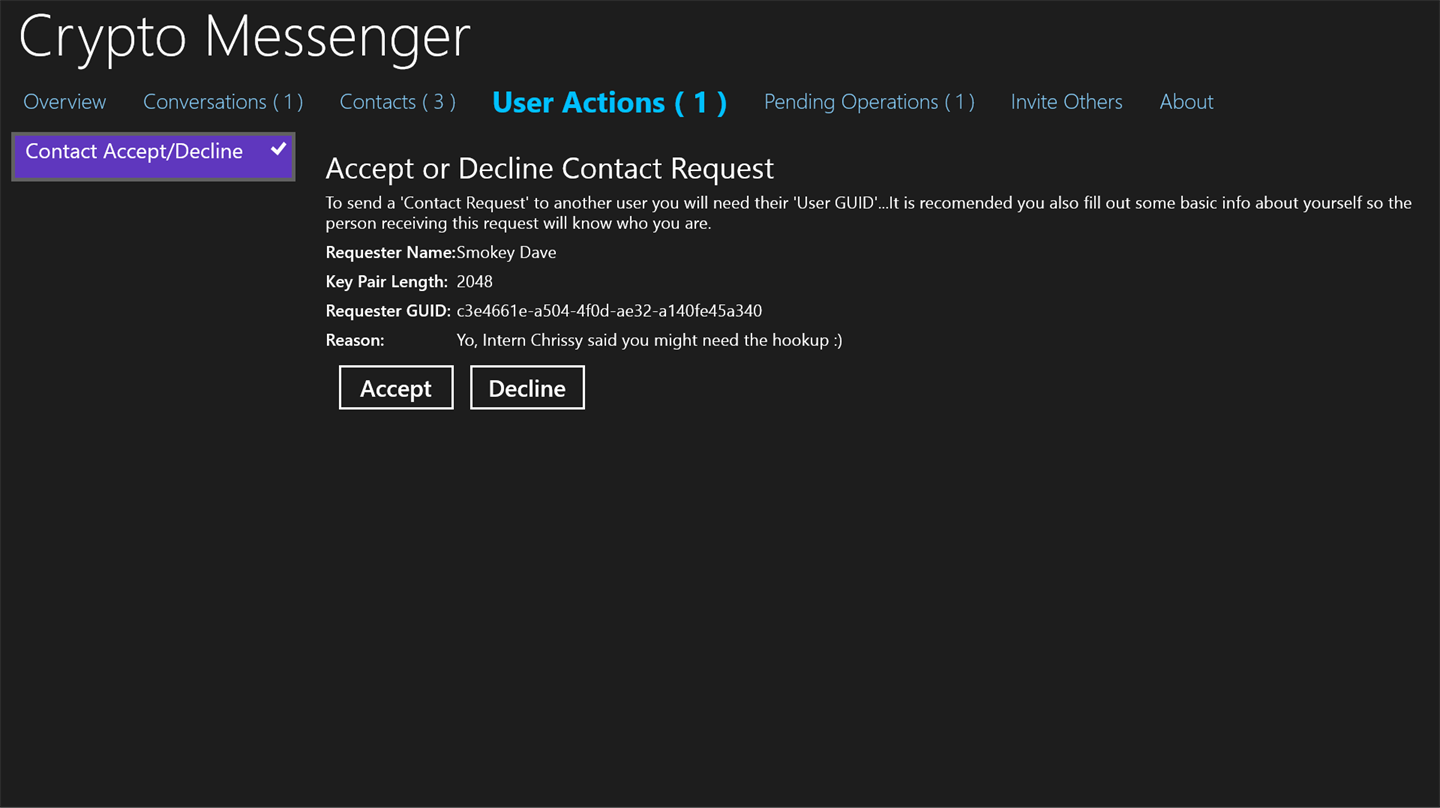Image resolution: width=1440 pixels, height=808 pixels.
Task: Open the About tab
Action: 1186,102
